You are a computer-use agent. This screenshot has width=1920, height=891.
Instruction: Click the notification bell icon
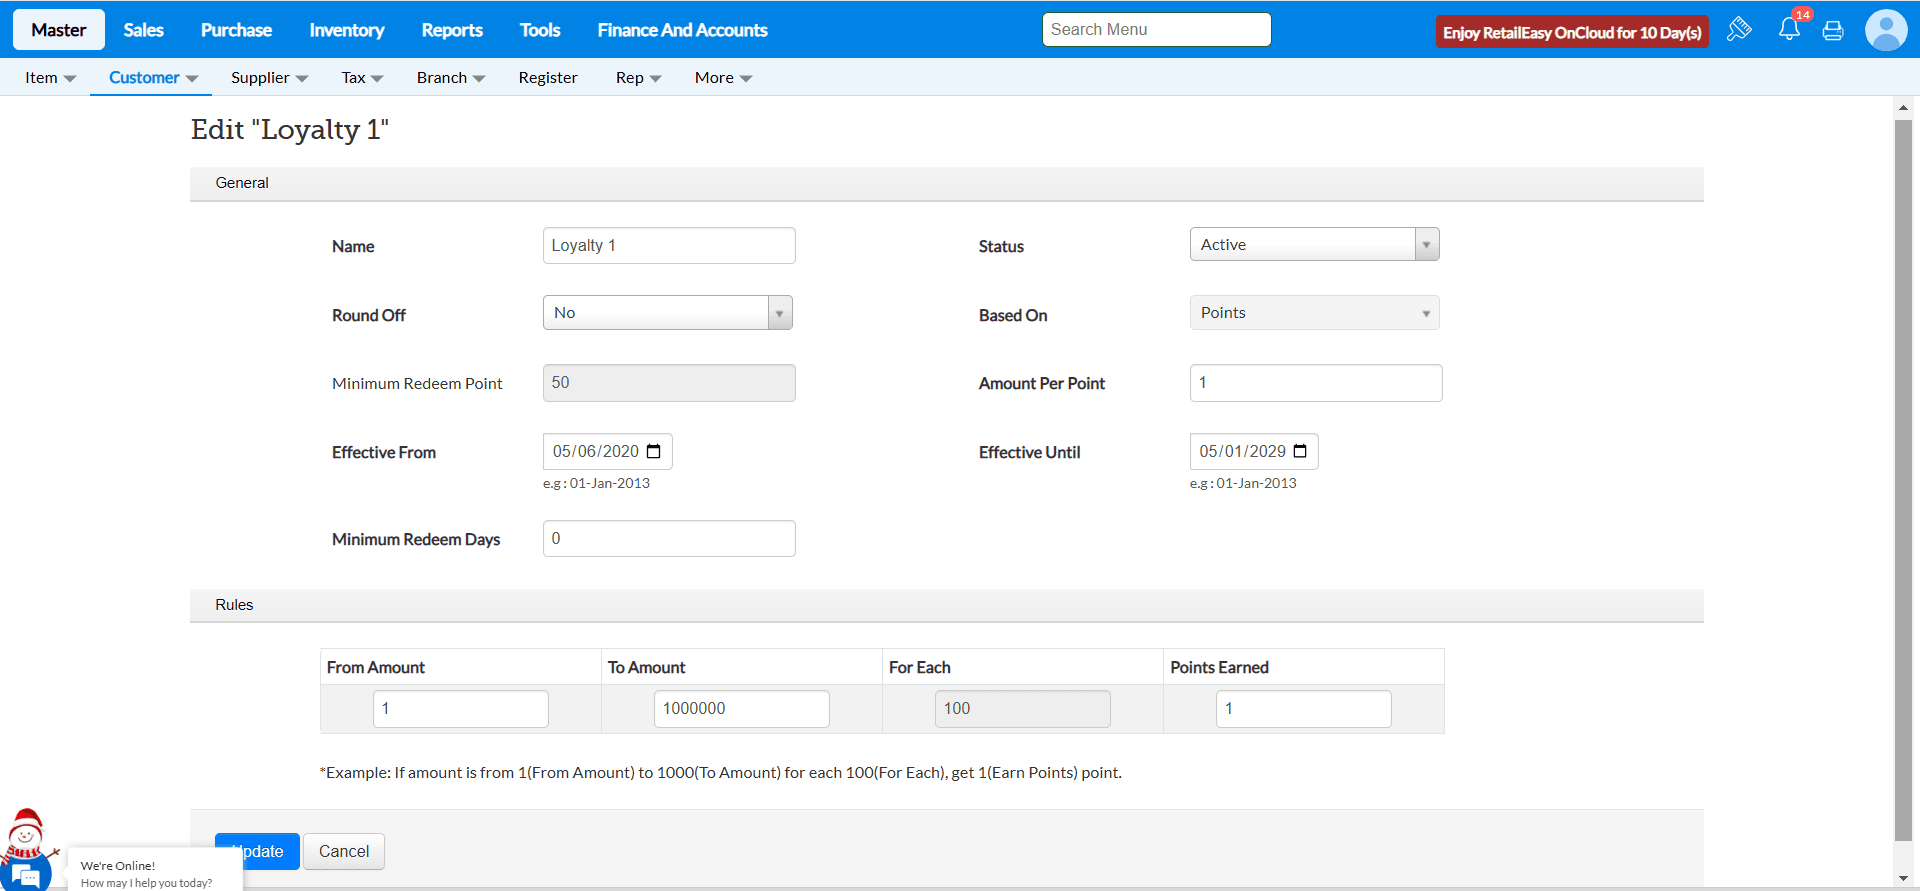pyautogui.click(x=1789, y=30)
